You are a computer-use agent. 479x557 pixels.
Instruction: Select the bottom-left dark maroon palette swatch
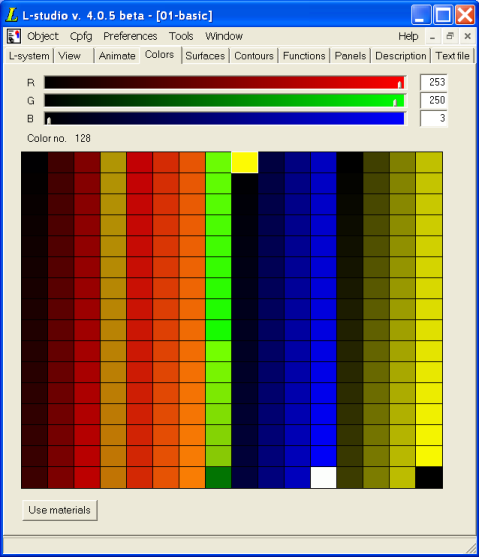click(x=34, y=478)
